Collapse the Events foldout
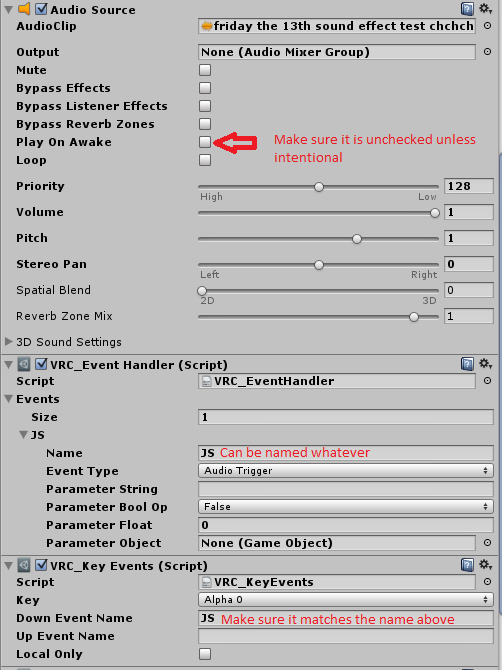The width and height of the screenshot is (502, 670). pyautogui.click(x=8, y=399)
